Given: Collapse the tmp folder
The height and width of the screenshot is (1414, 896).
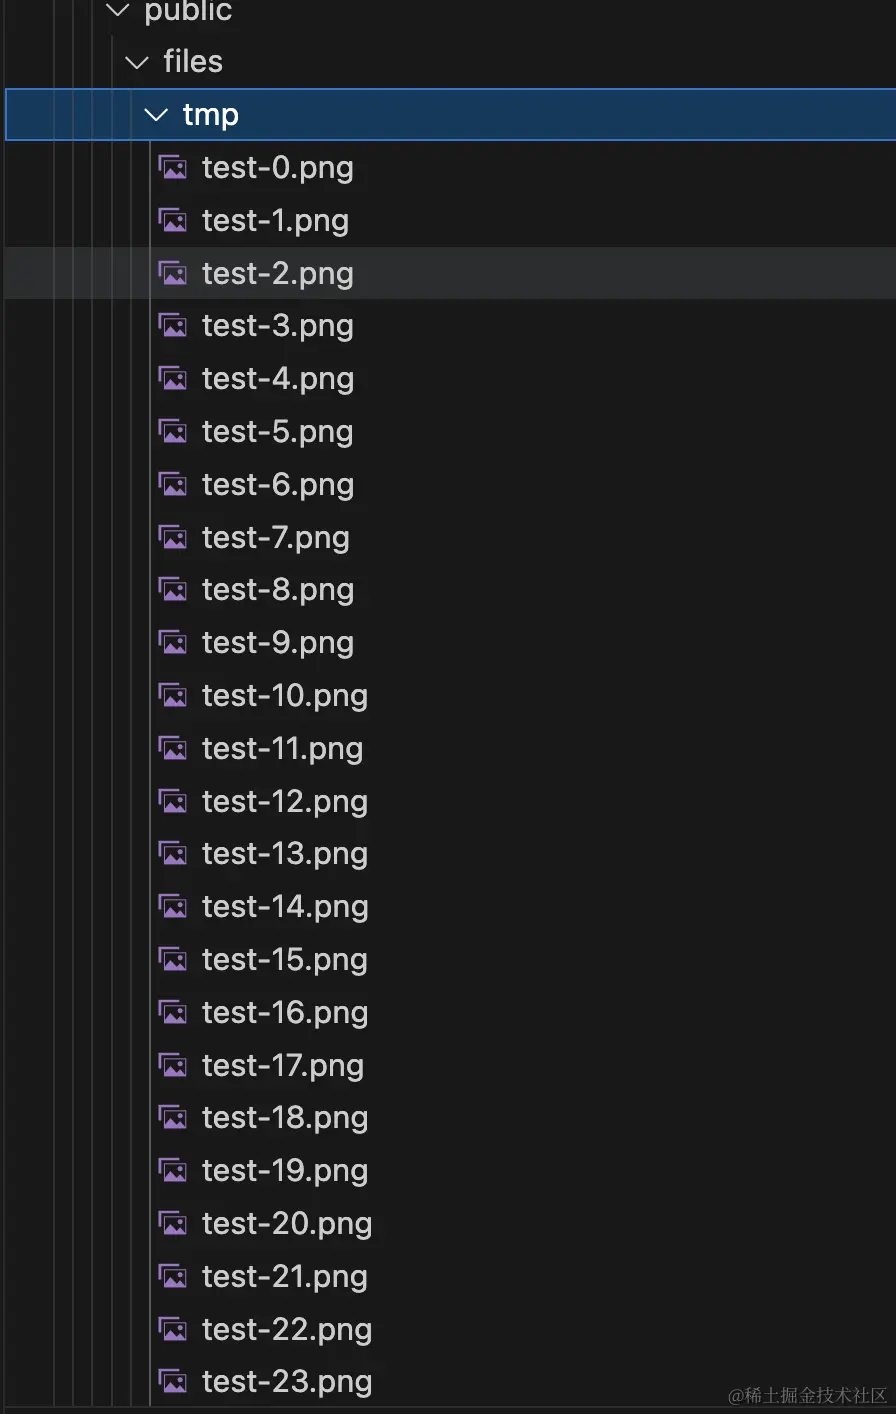Looking at the screenshot, I should click(156, 114).
